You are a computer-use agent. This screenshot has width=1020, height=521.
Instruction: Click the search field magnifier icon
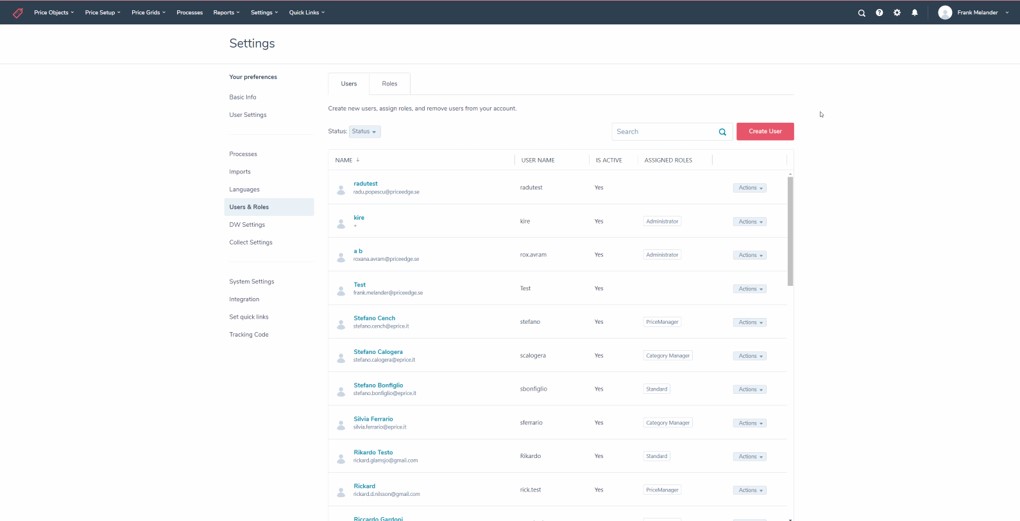[x=722, y=131]
